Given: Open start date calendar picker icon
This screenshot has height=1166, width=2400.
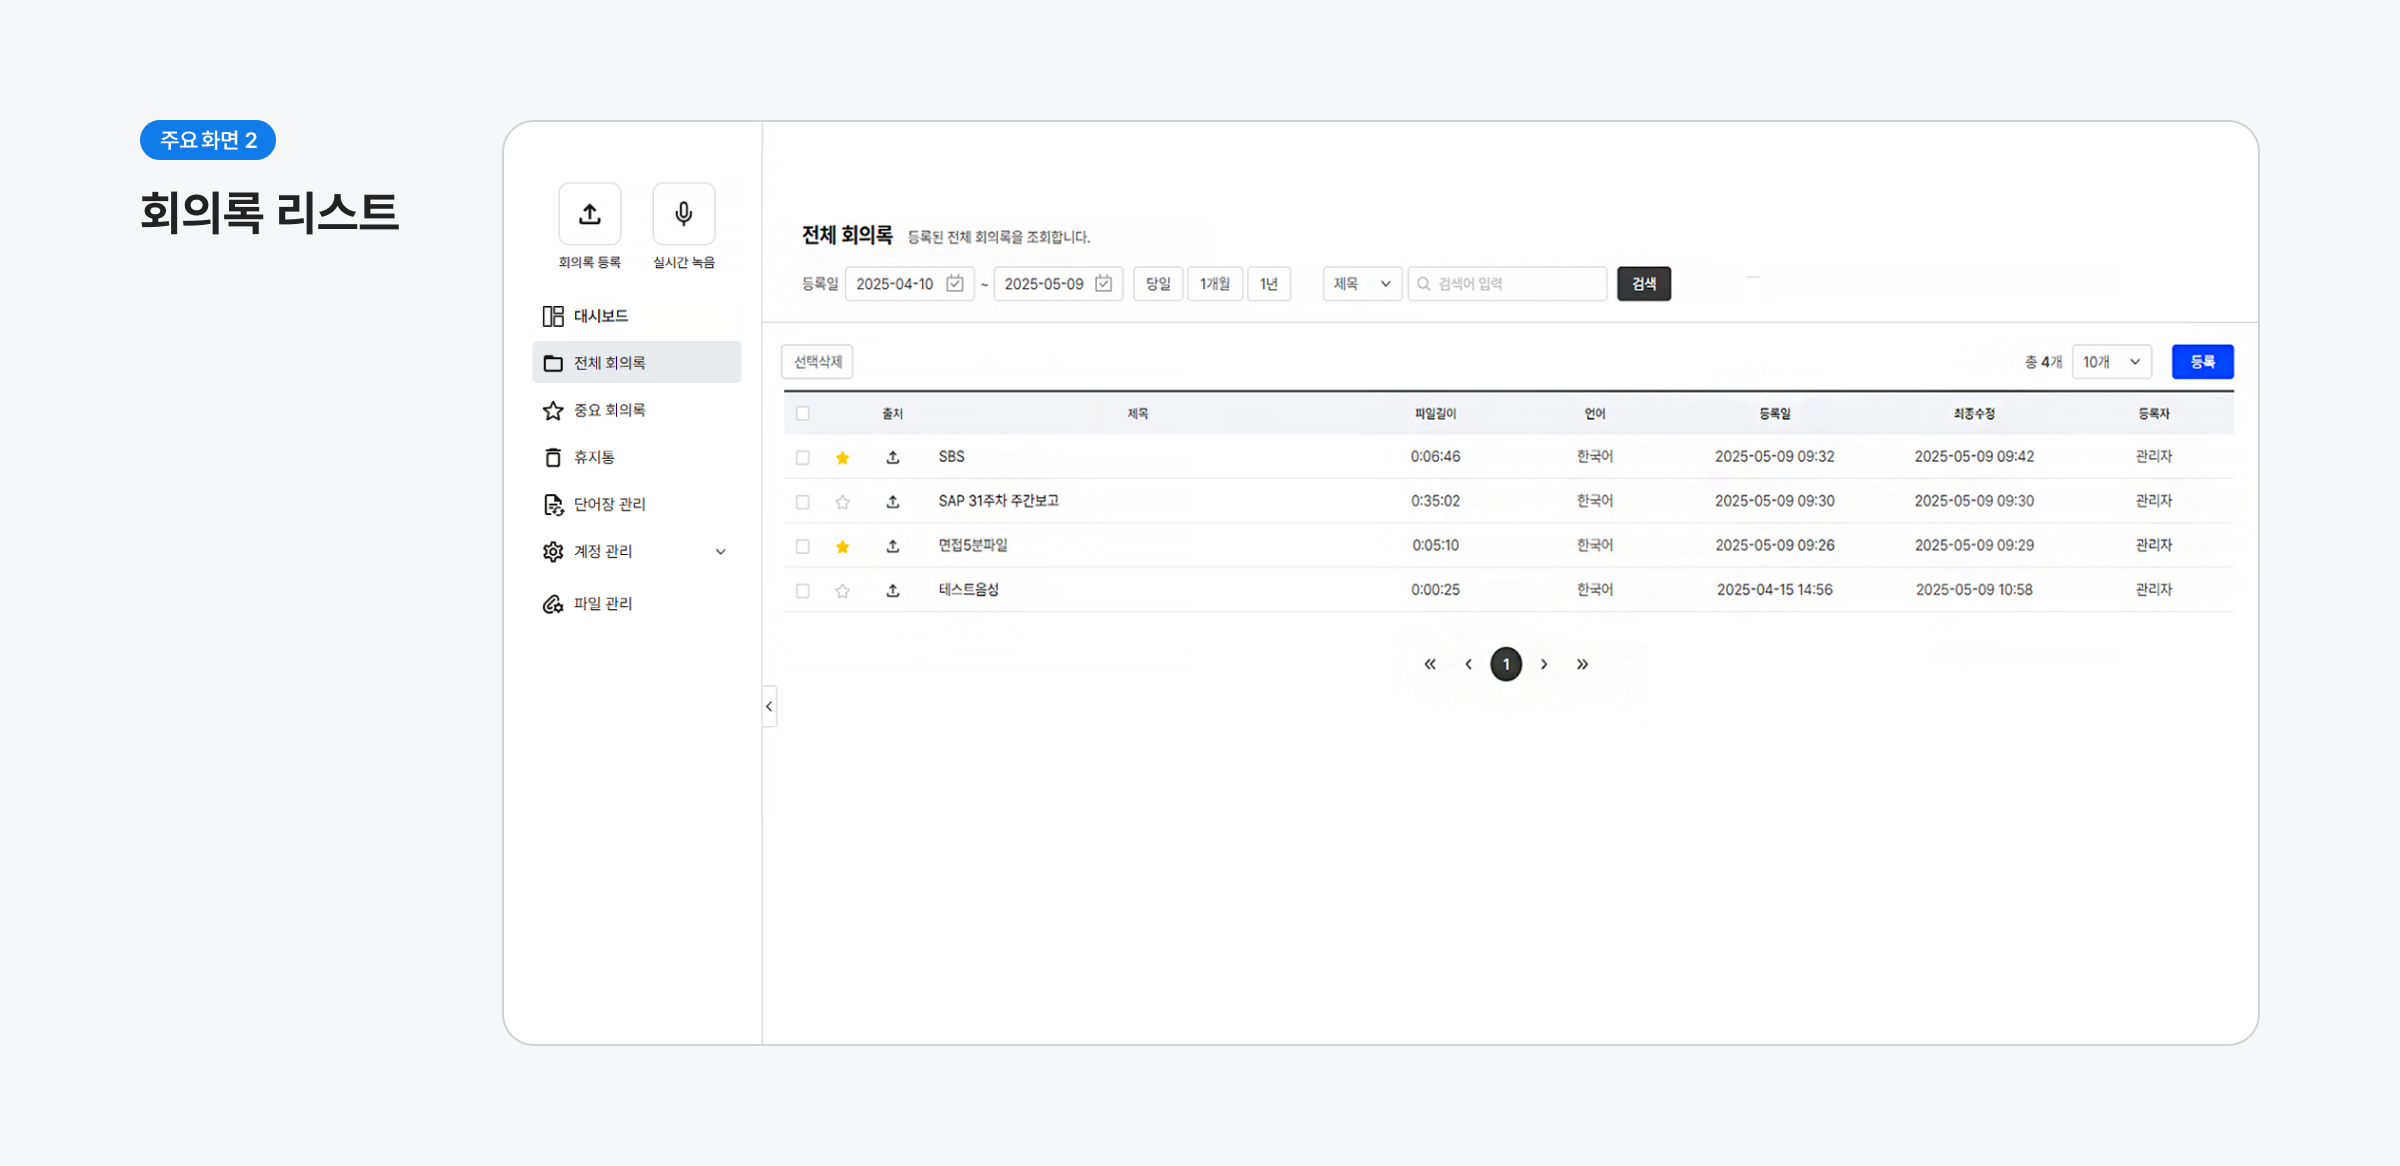Looking at the screenshot, I should point(955,284).
